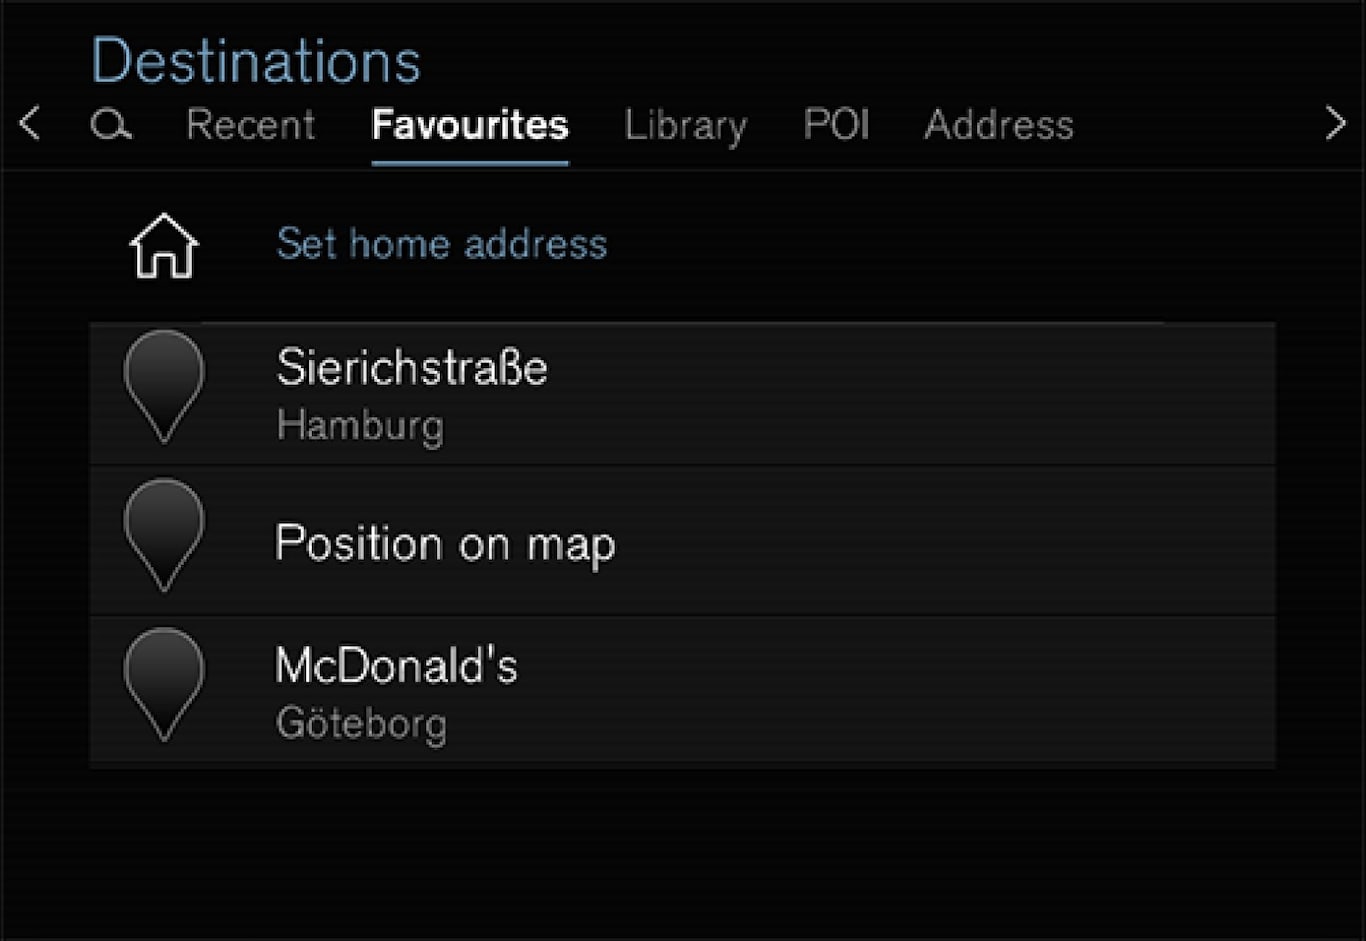The height and width of the screenshot is (941, 1366).
Task: Click the Destinations heading
Action: [255, 61]
